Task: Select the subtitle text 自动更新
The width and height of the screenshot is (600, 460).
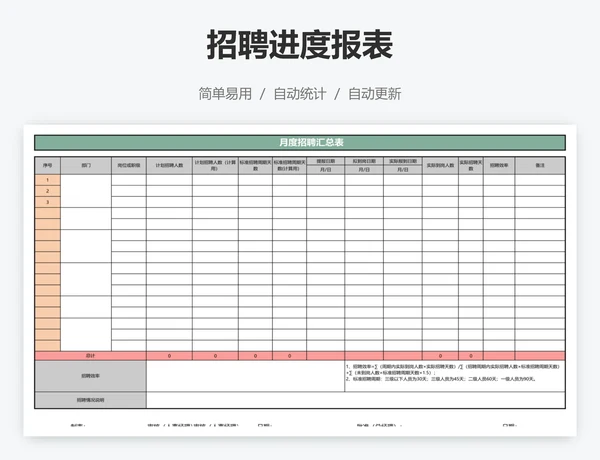Action: [x=375, y=94]
